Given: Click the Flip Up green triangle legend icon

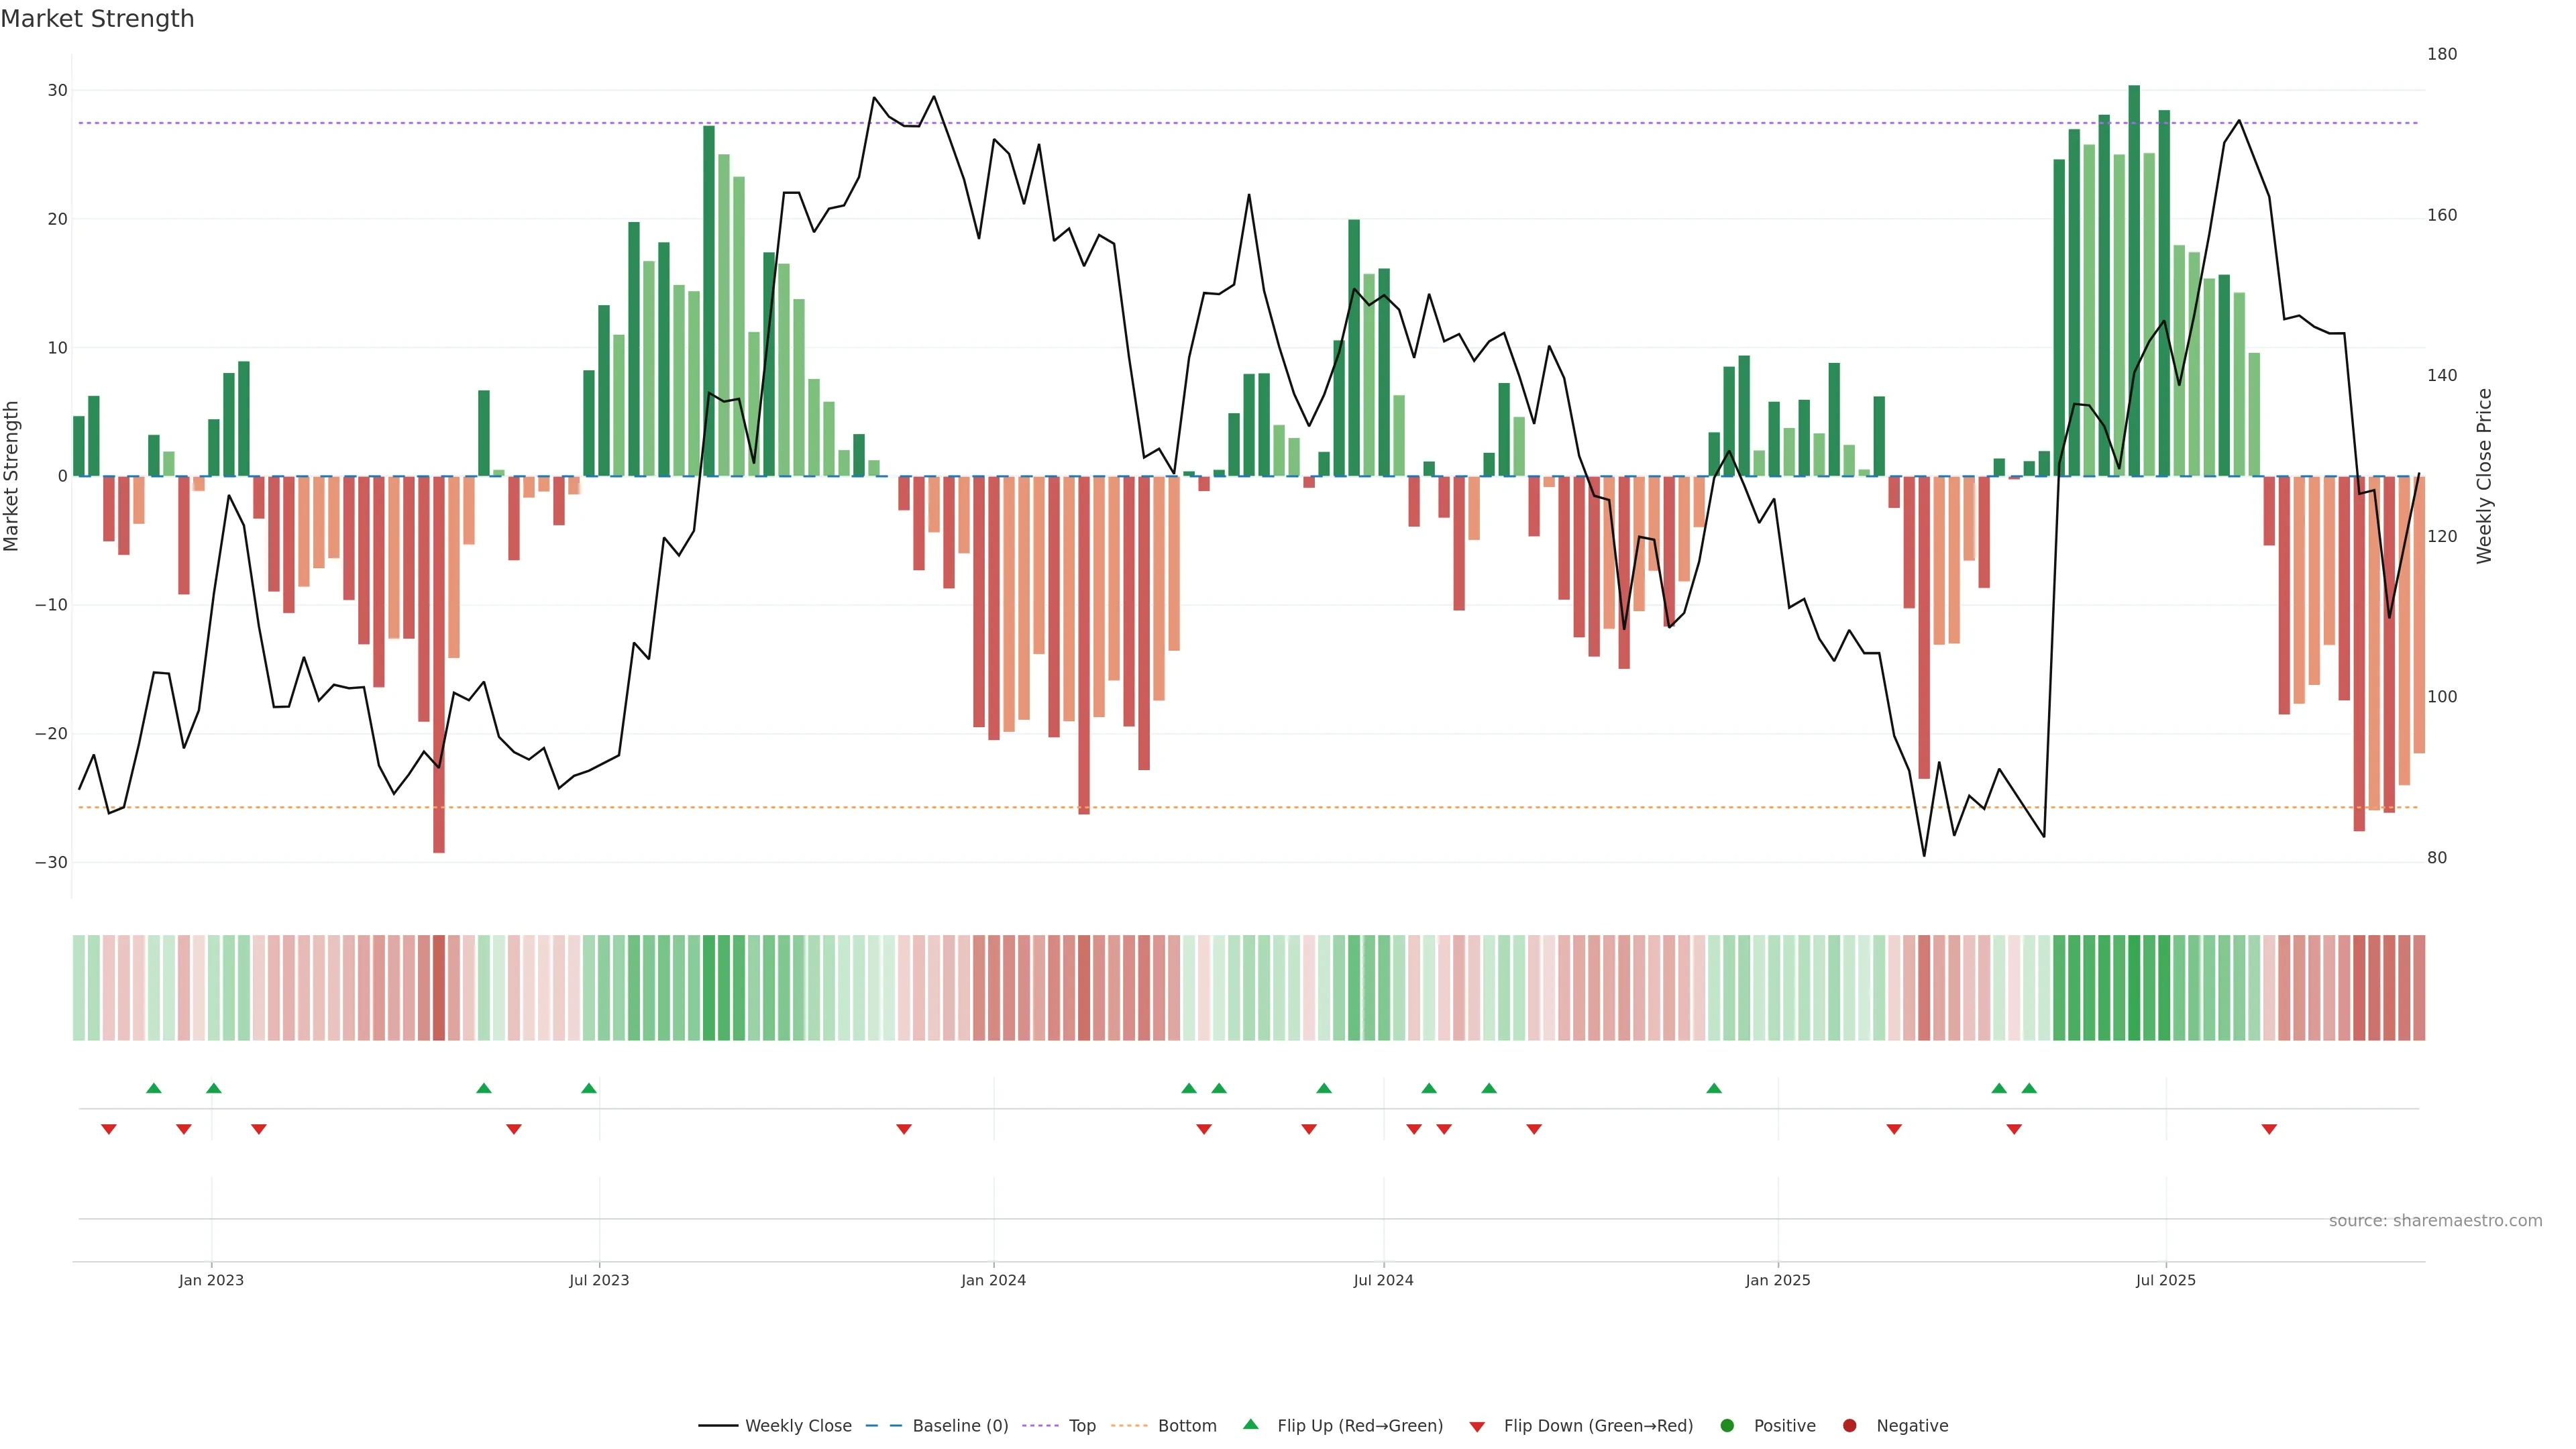Looking at the screenshot, I should 1250,1425.
